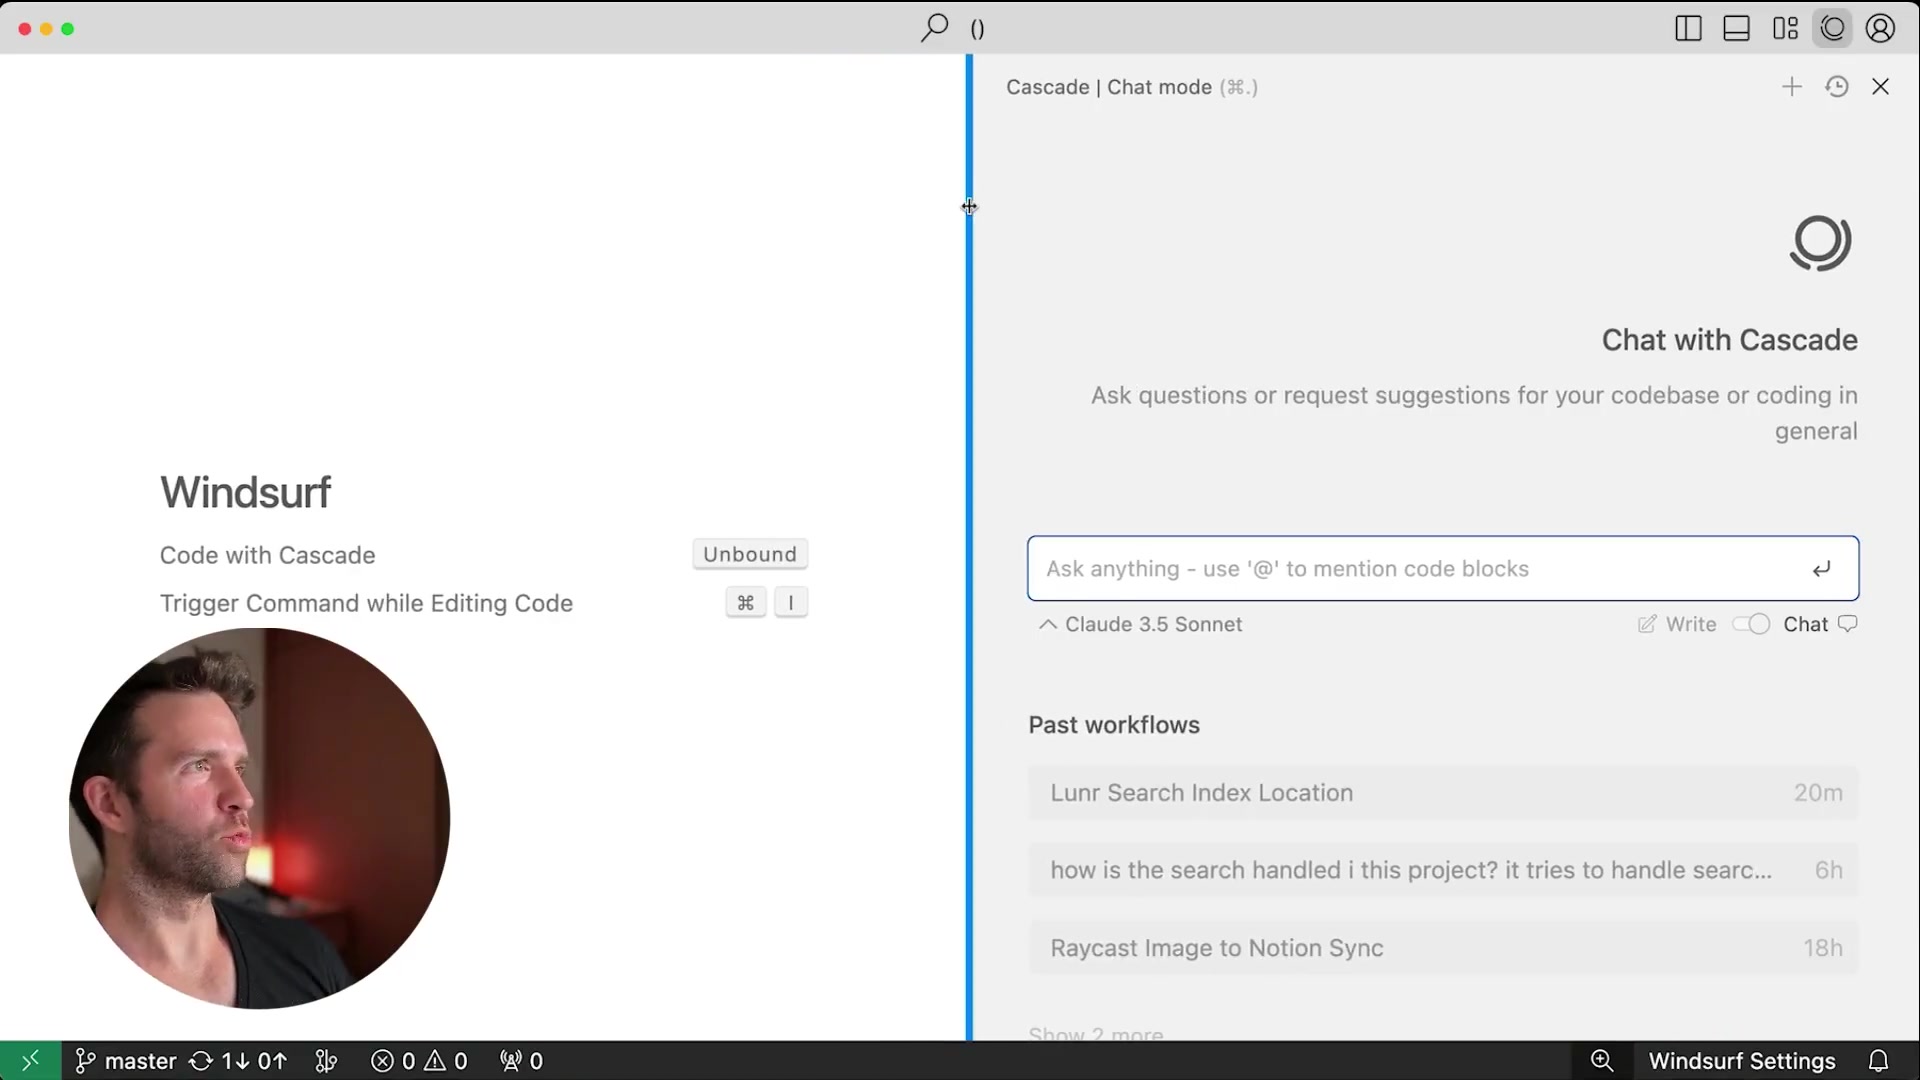Open the search magnifier in title bar
The height and width of the screenshot is (1080, 1920).
934,28
